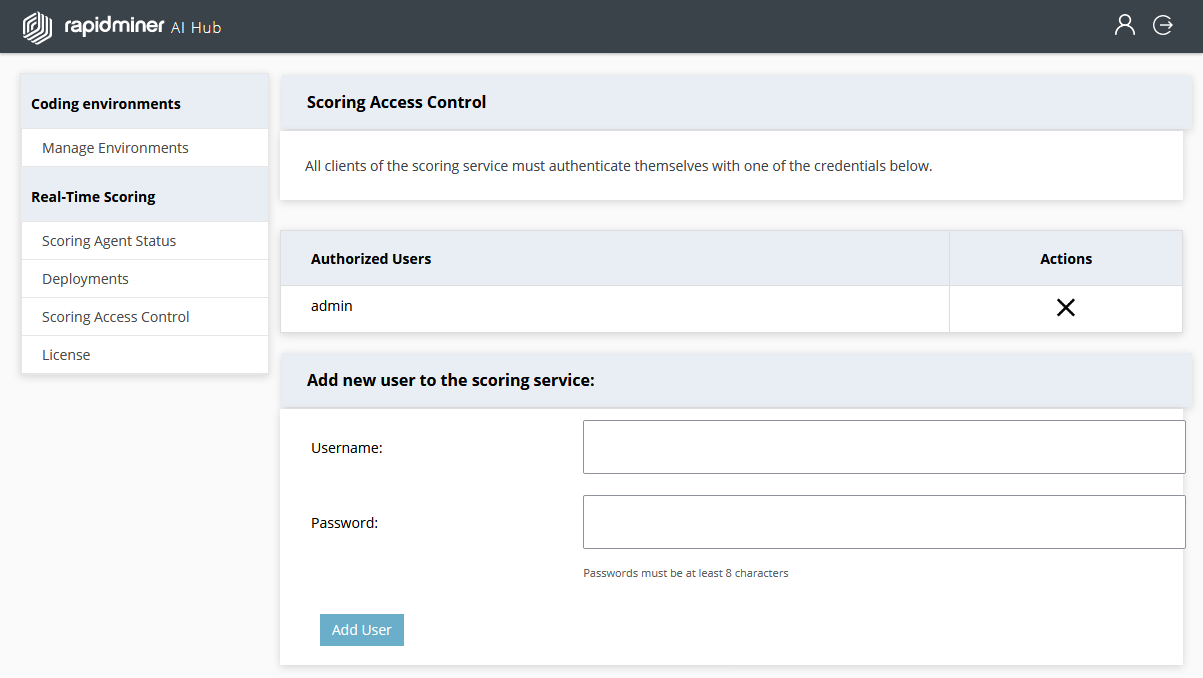Expand the Coding environments section

click(x=106, y=103)
